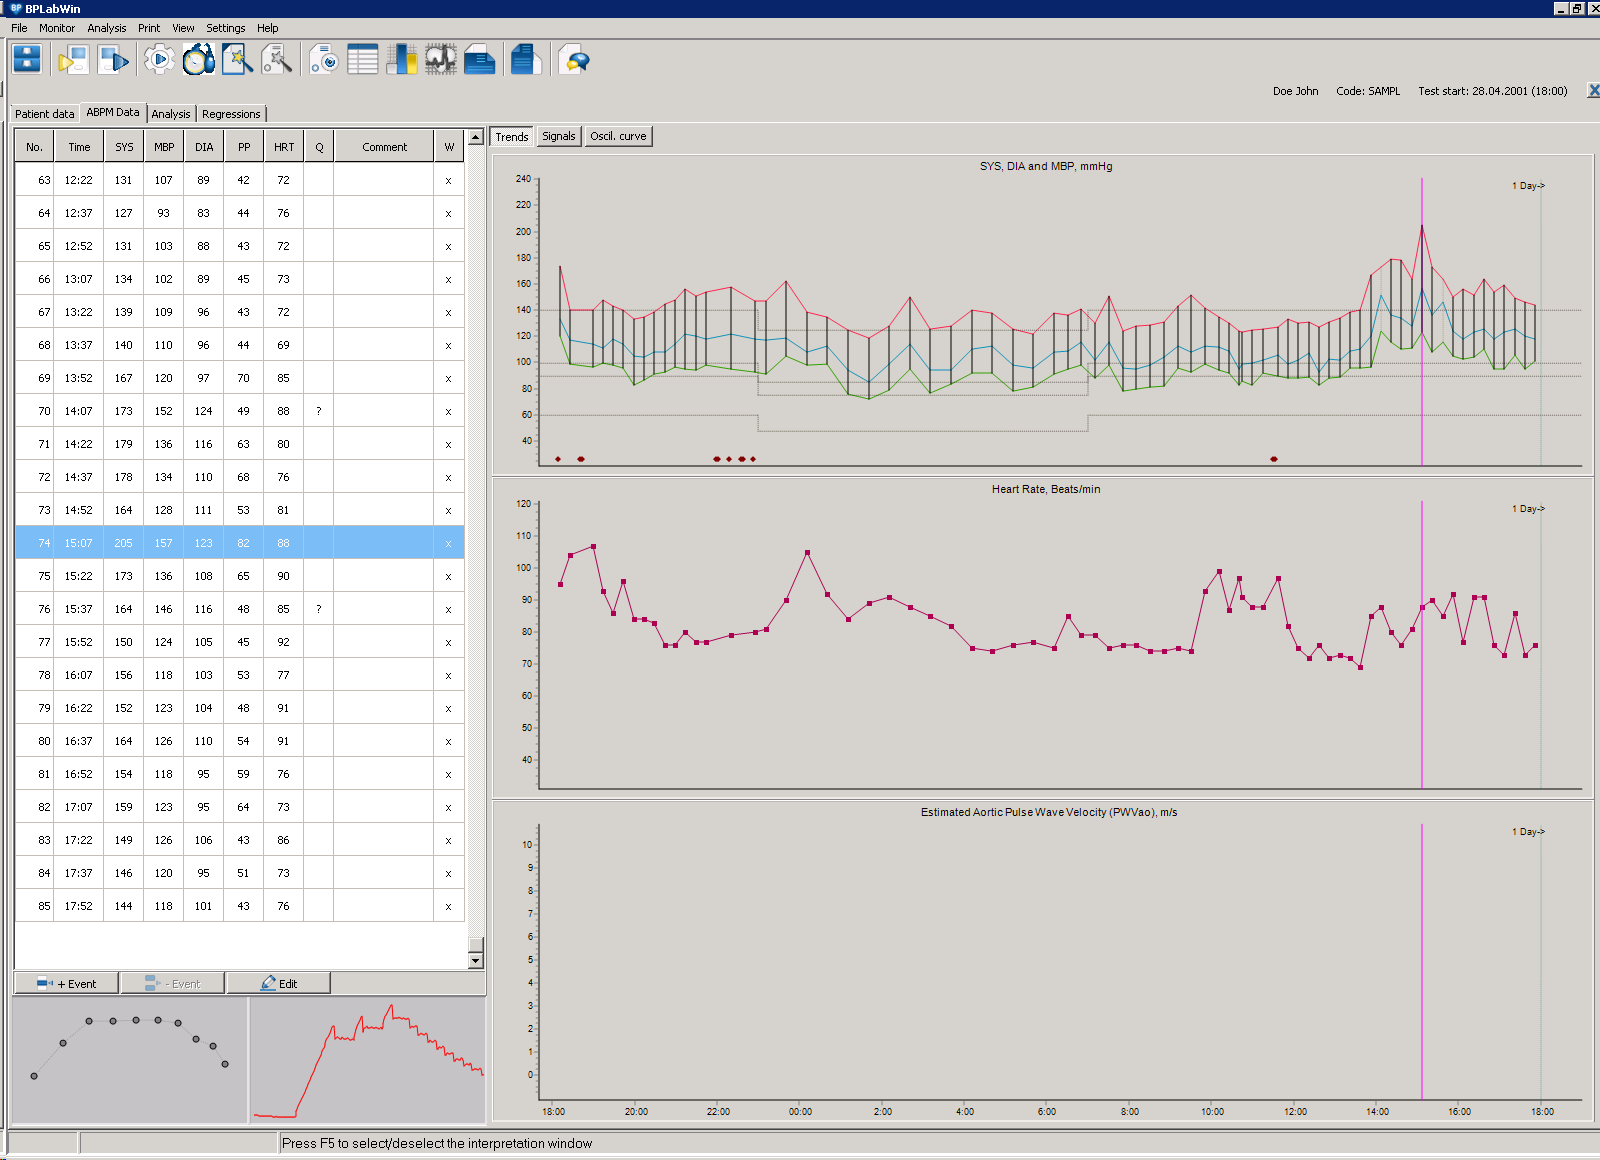Click the blue and yellow bar chart icon

pyautogui.click(x=401, y=60)
